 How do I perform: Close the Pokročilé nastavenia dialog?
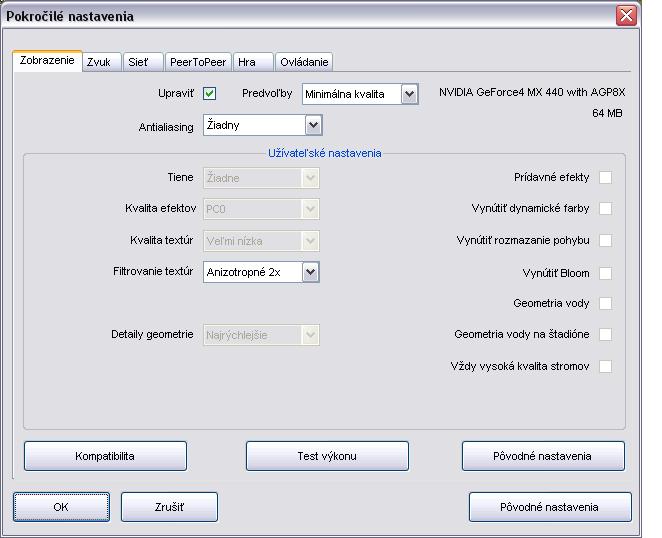click(626, 16)
